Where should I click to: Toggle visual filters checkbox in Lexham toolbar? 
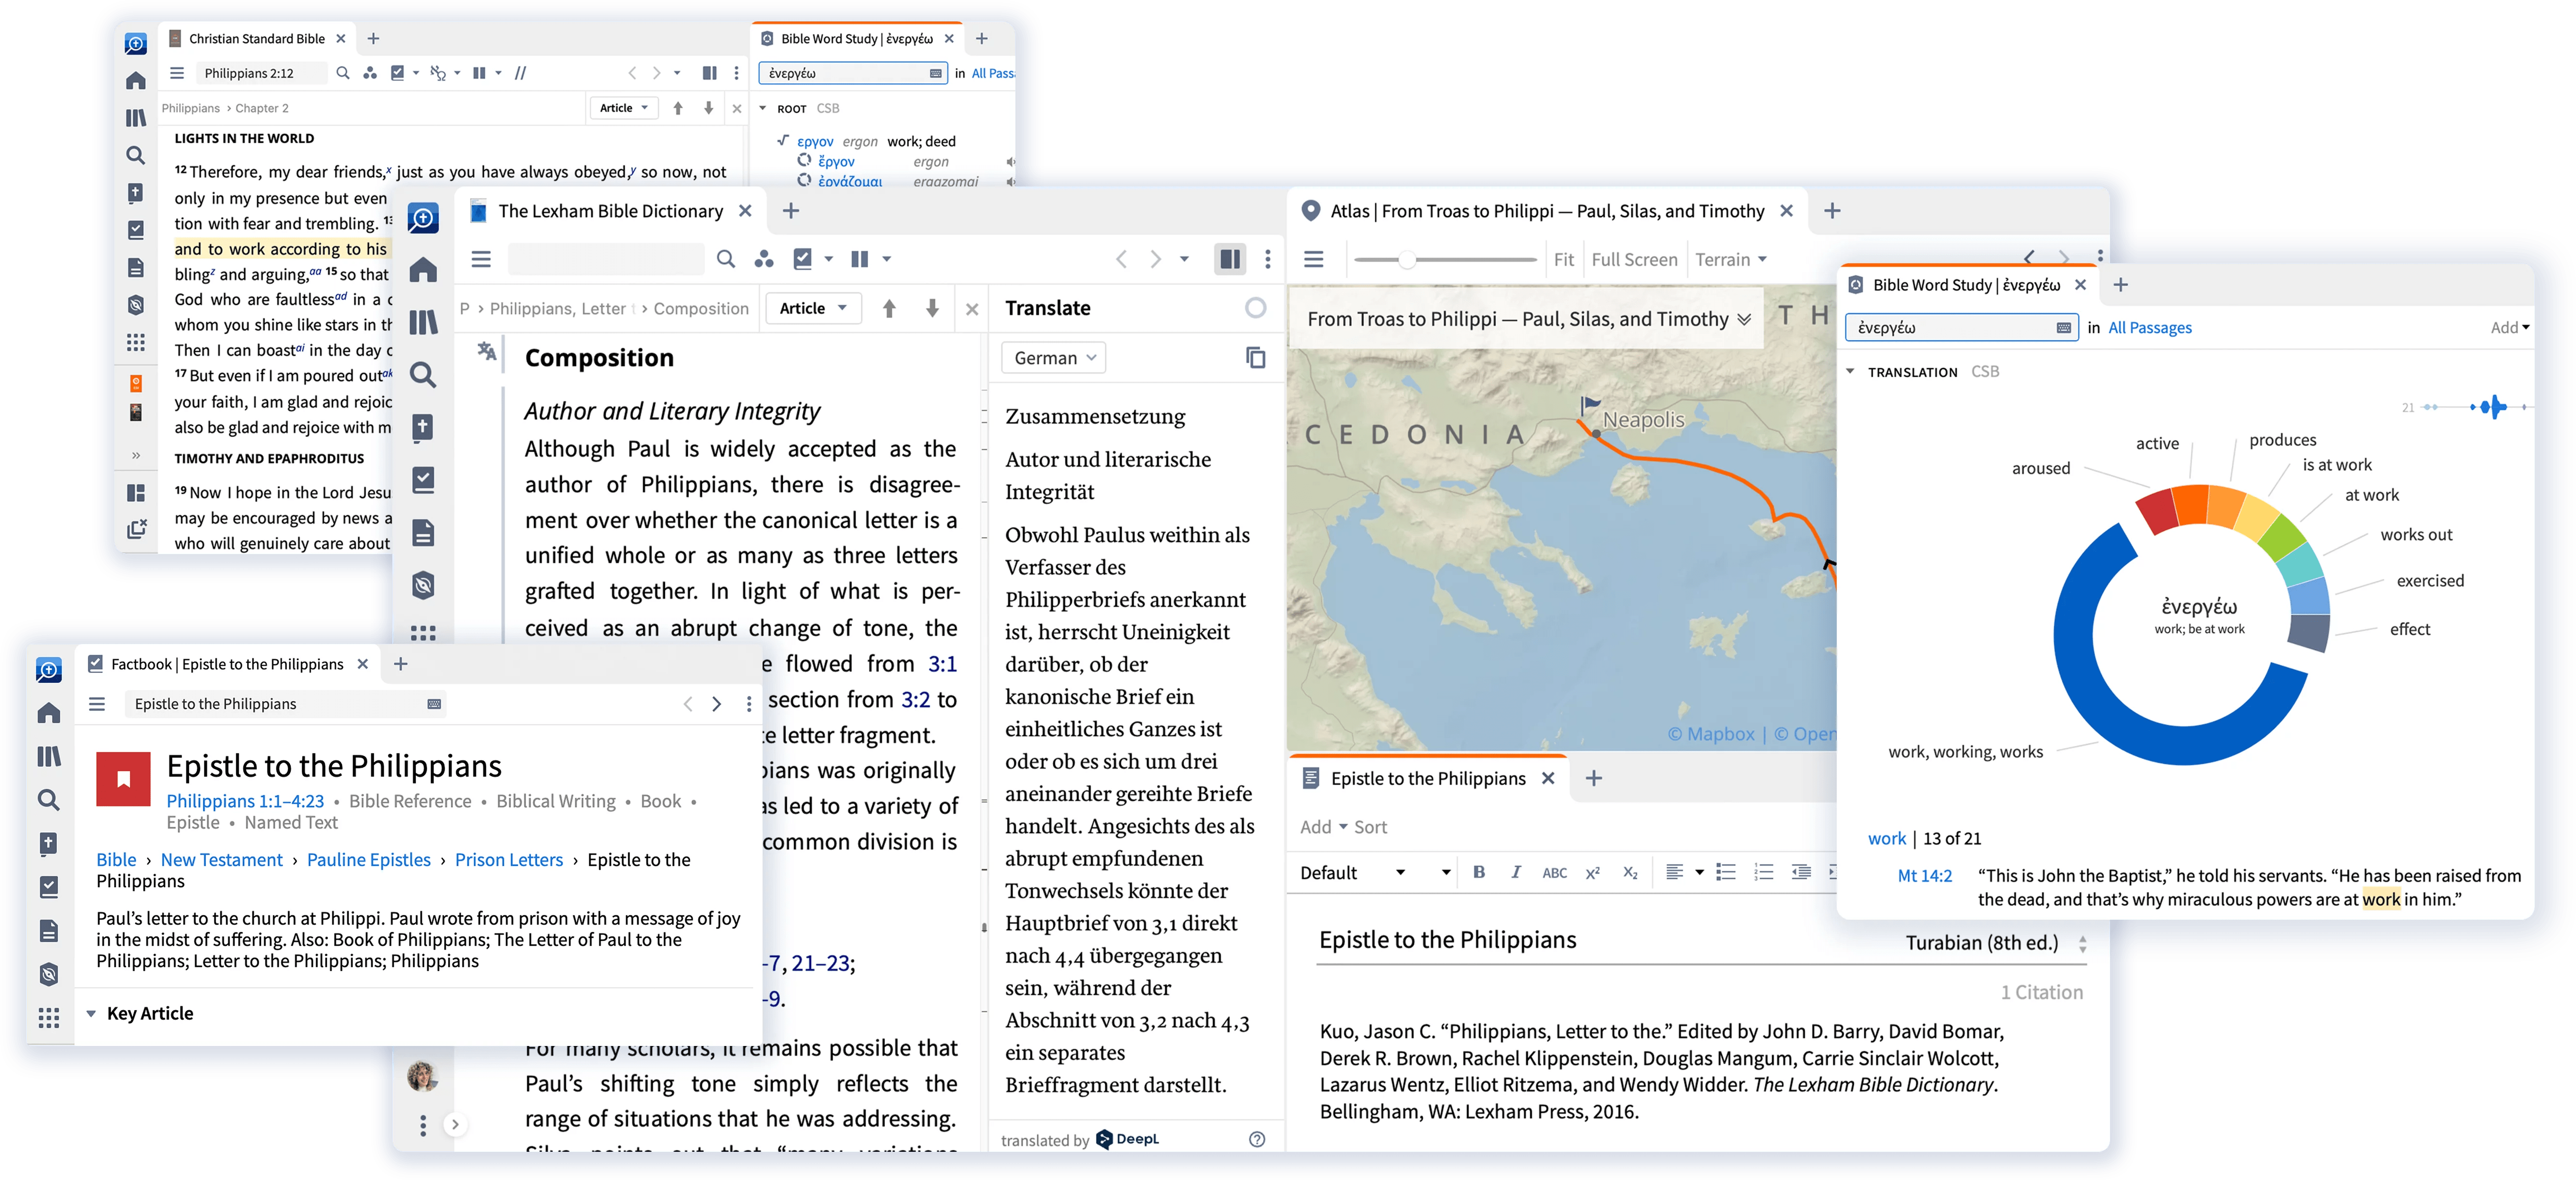pos(802,259)
